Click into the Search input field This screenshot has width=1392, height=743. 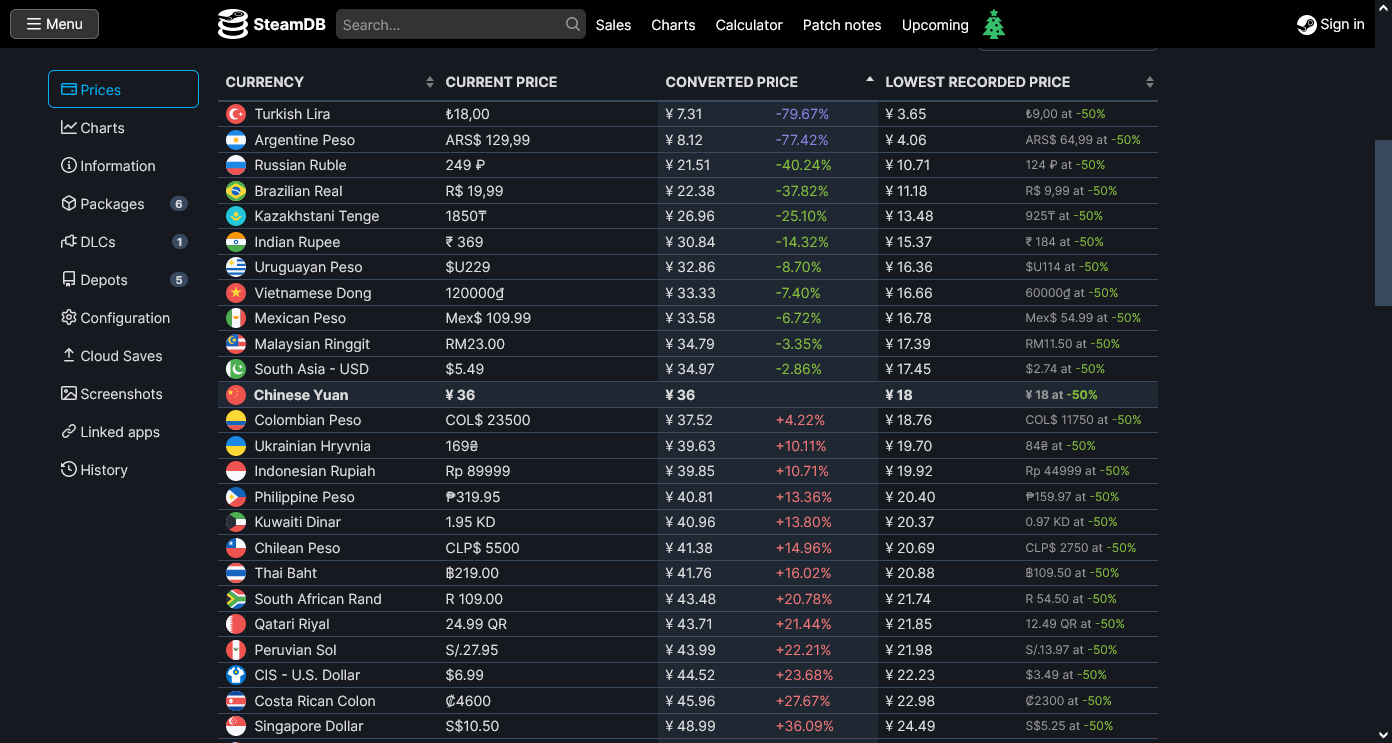450,25
